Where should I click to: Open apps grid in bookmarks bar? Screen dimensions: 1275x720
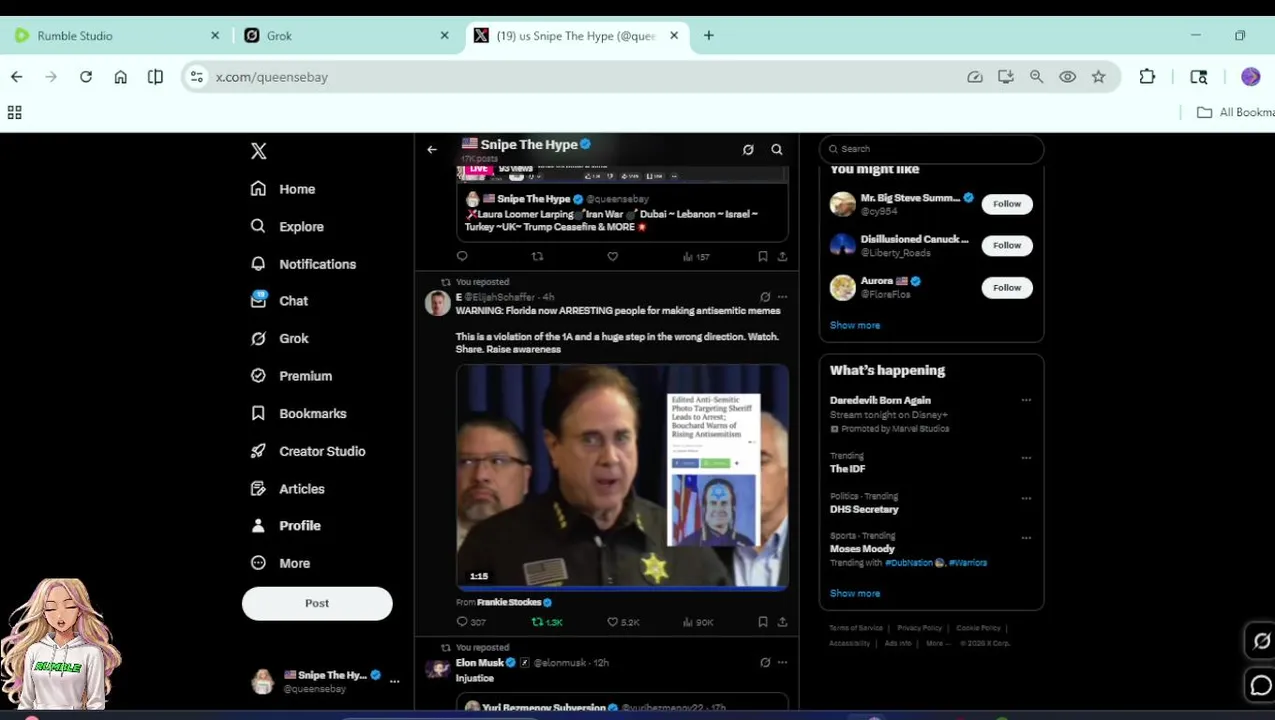click(x=14, y=113)
